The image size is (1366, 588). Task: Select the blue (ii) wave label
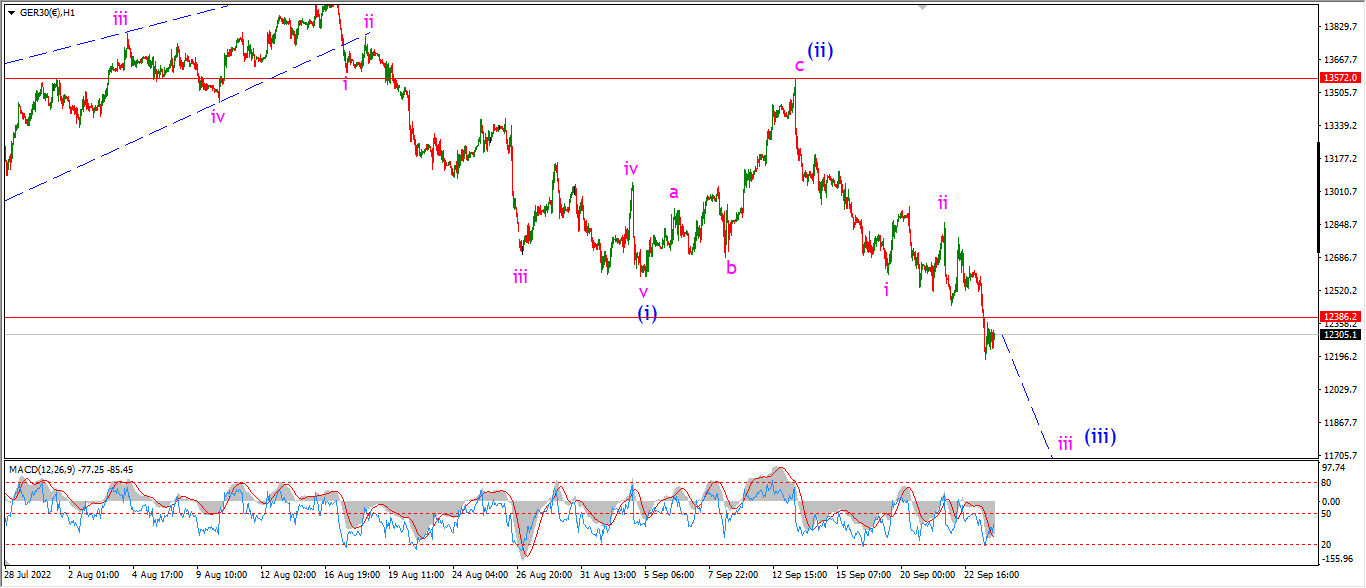[821, 50]
